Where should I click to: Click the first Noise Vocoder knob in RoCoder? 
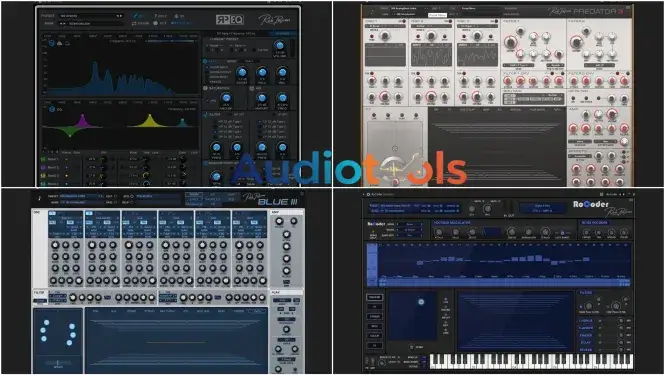click(x=586, y=232)
